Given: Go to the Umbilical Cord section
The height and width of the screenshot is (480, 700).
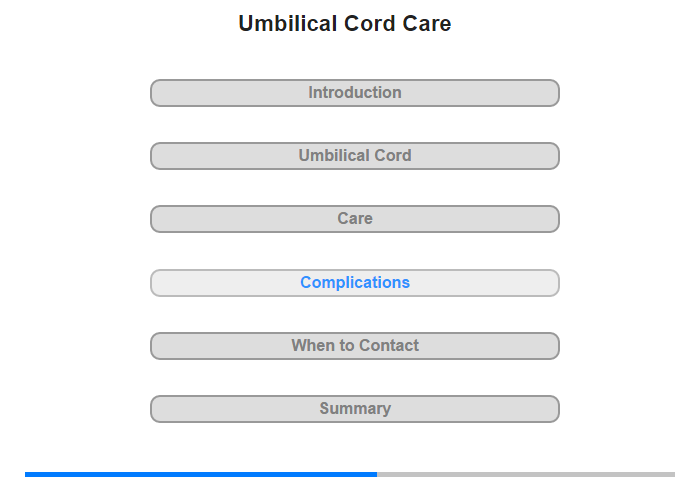Looking at the screenshot, I should [355, 156].
